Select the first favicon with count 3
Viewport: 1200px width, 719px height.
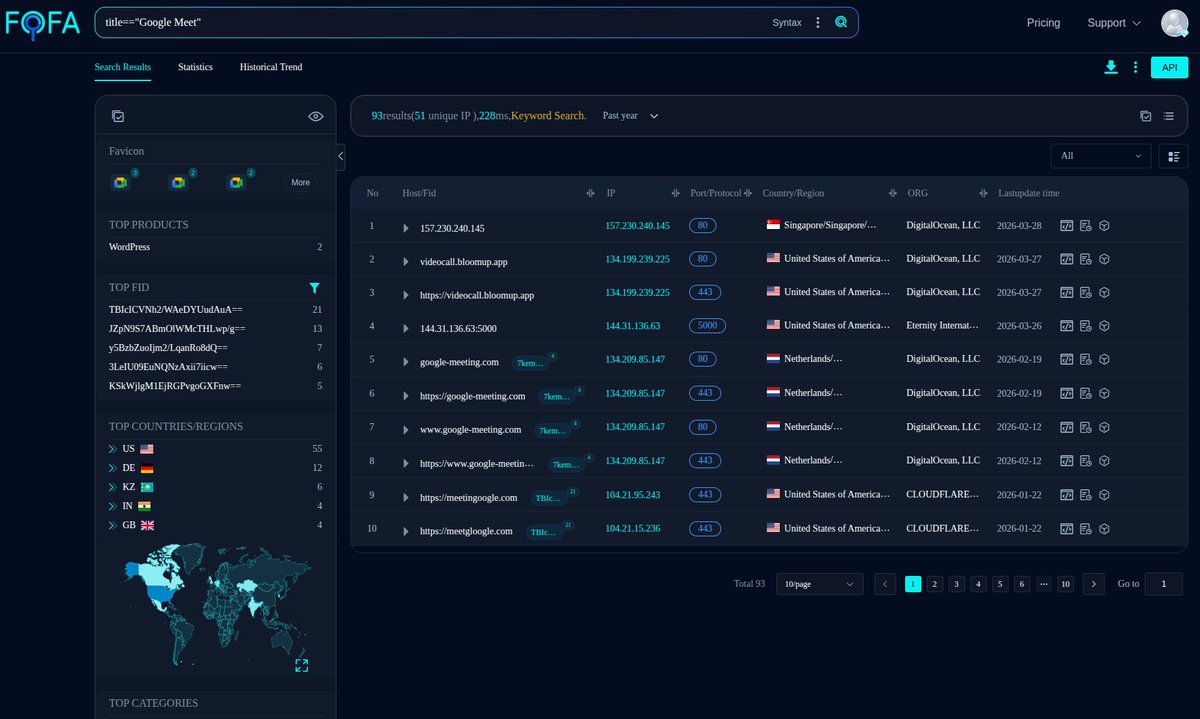click(120, 182)
